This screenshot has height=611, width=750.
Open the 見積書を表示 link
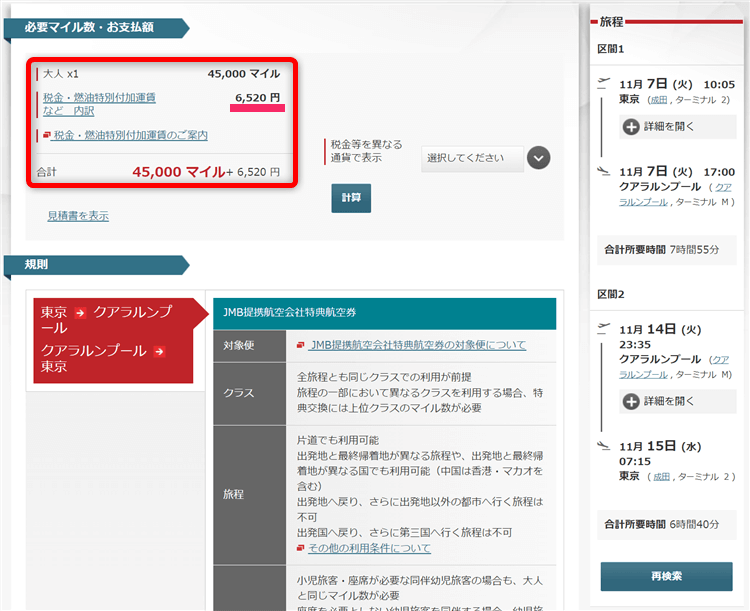pos(78,215)
